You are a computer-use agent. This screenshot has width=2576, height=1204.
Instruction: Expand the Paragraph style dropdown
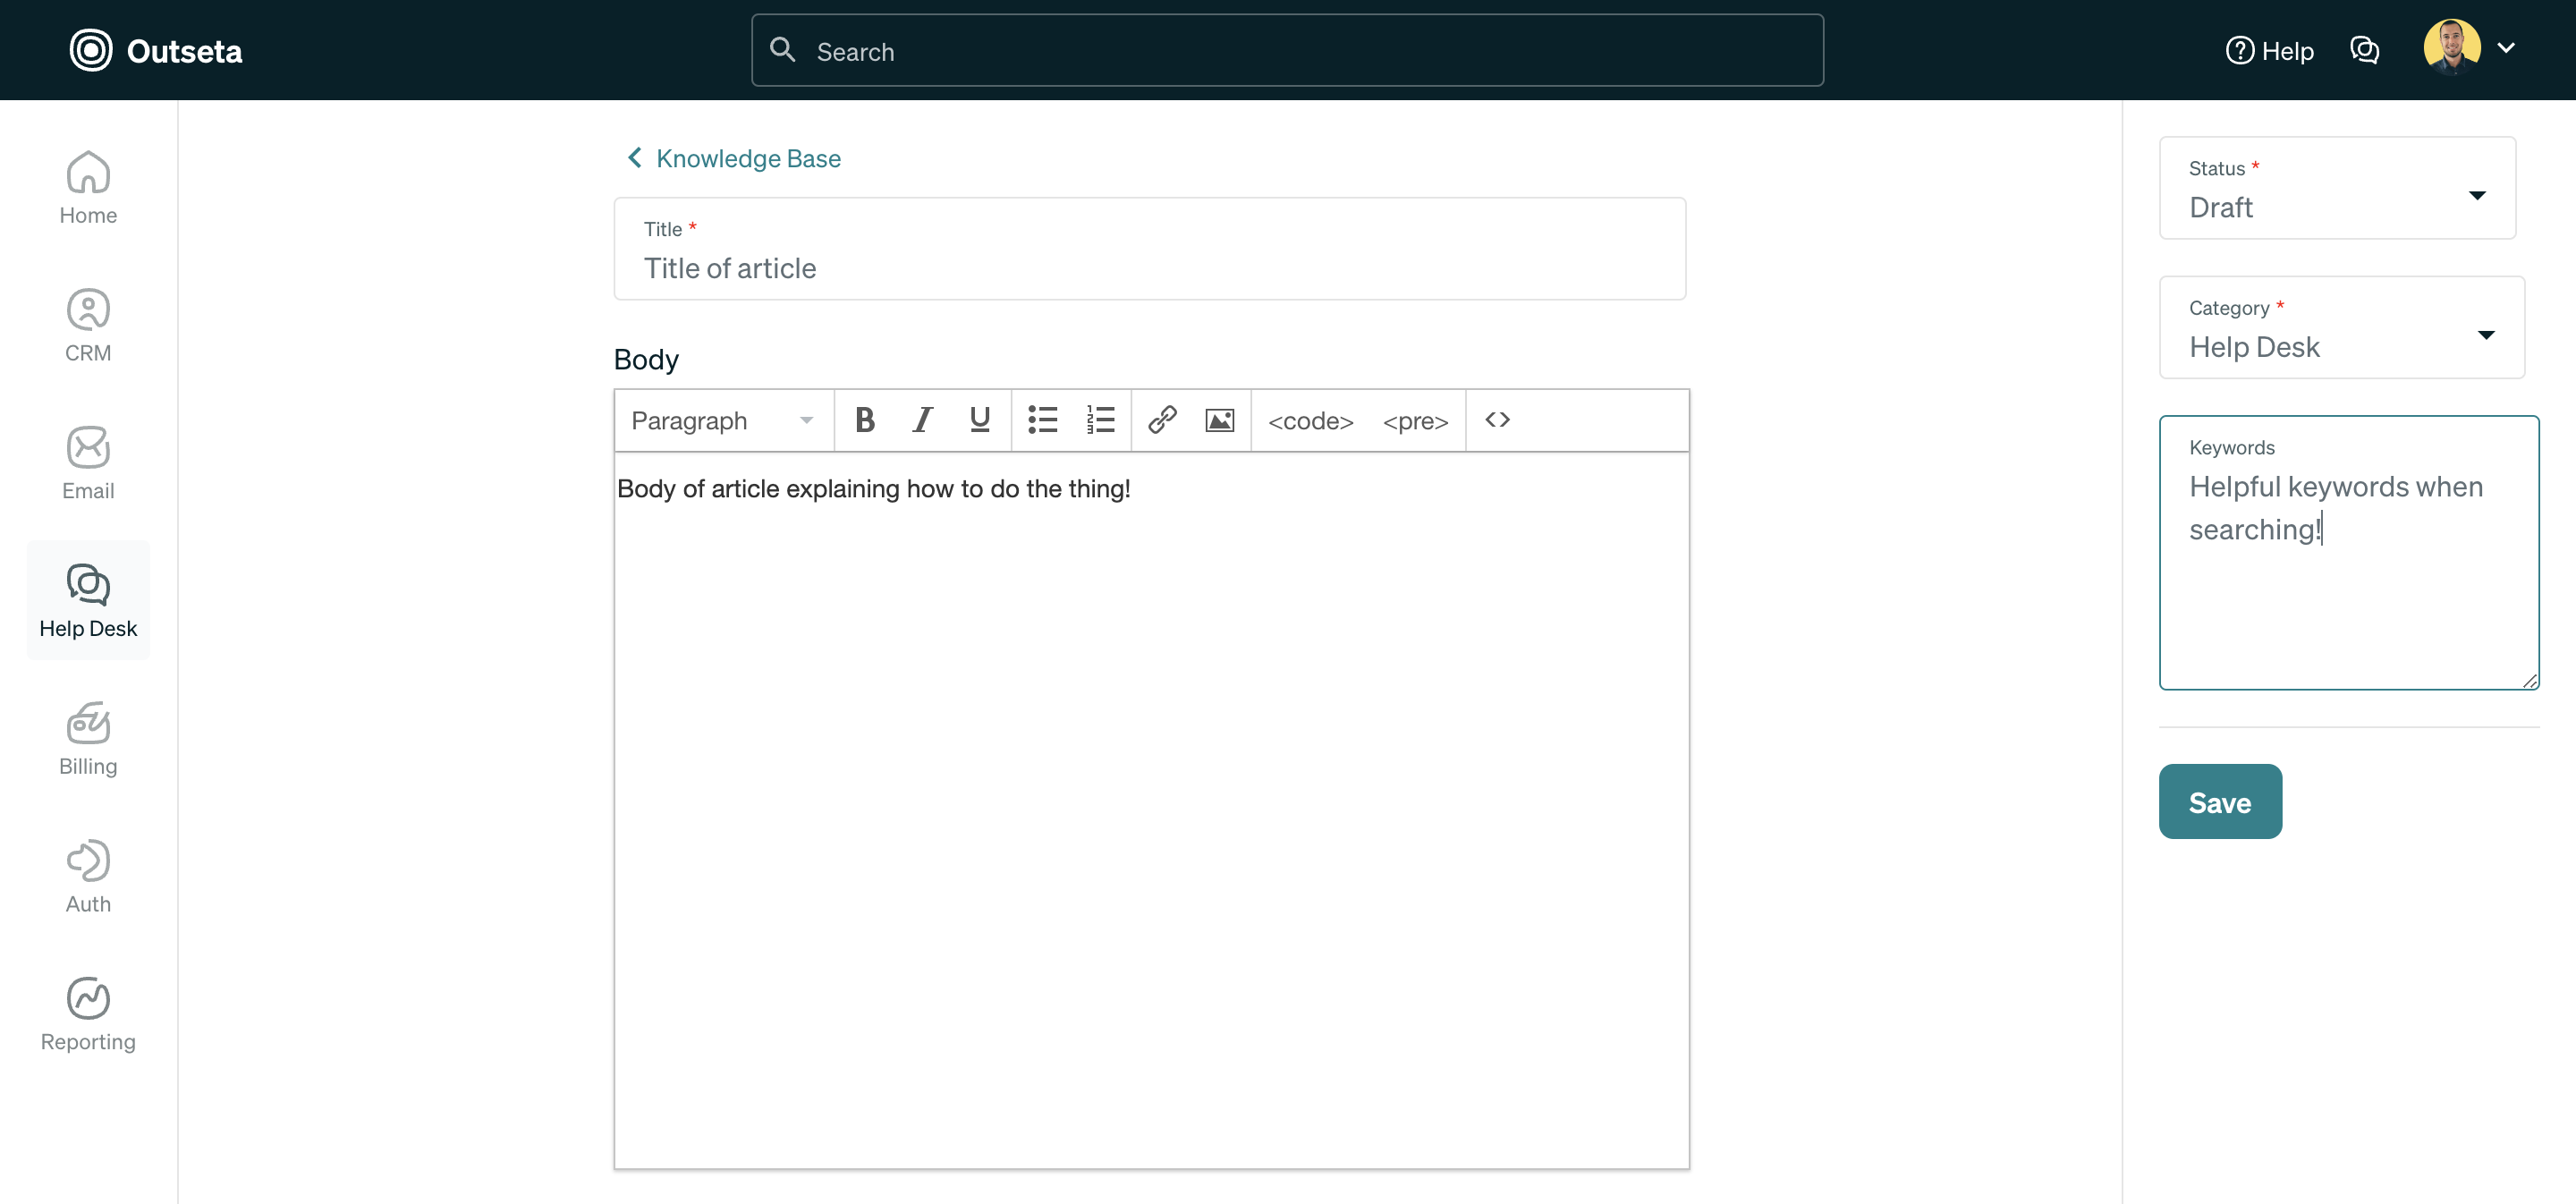click(x=722, y=420)
